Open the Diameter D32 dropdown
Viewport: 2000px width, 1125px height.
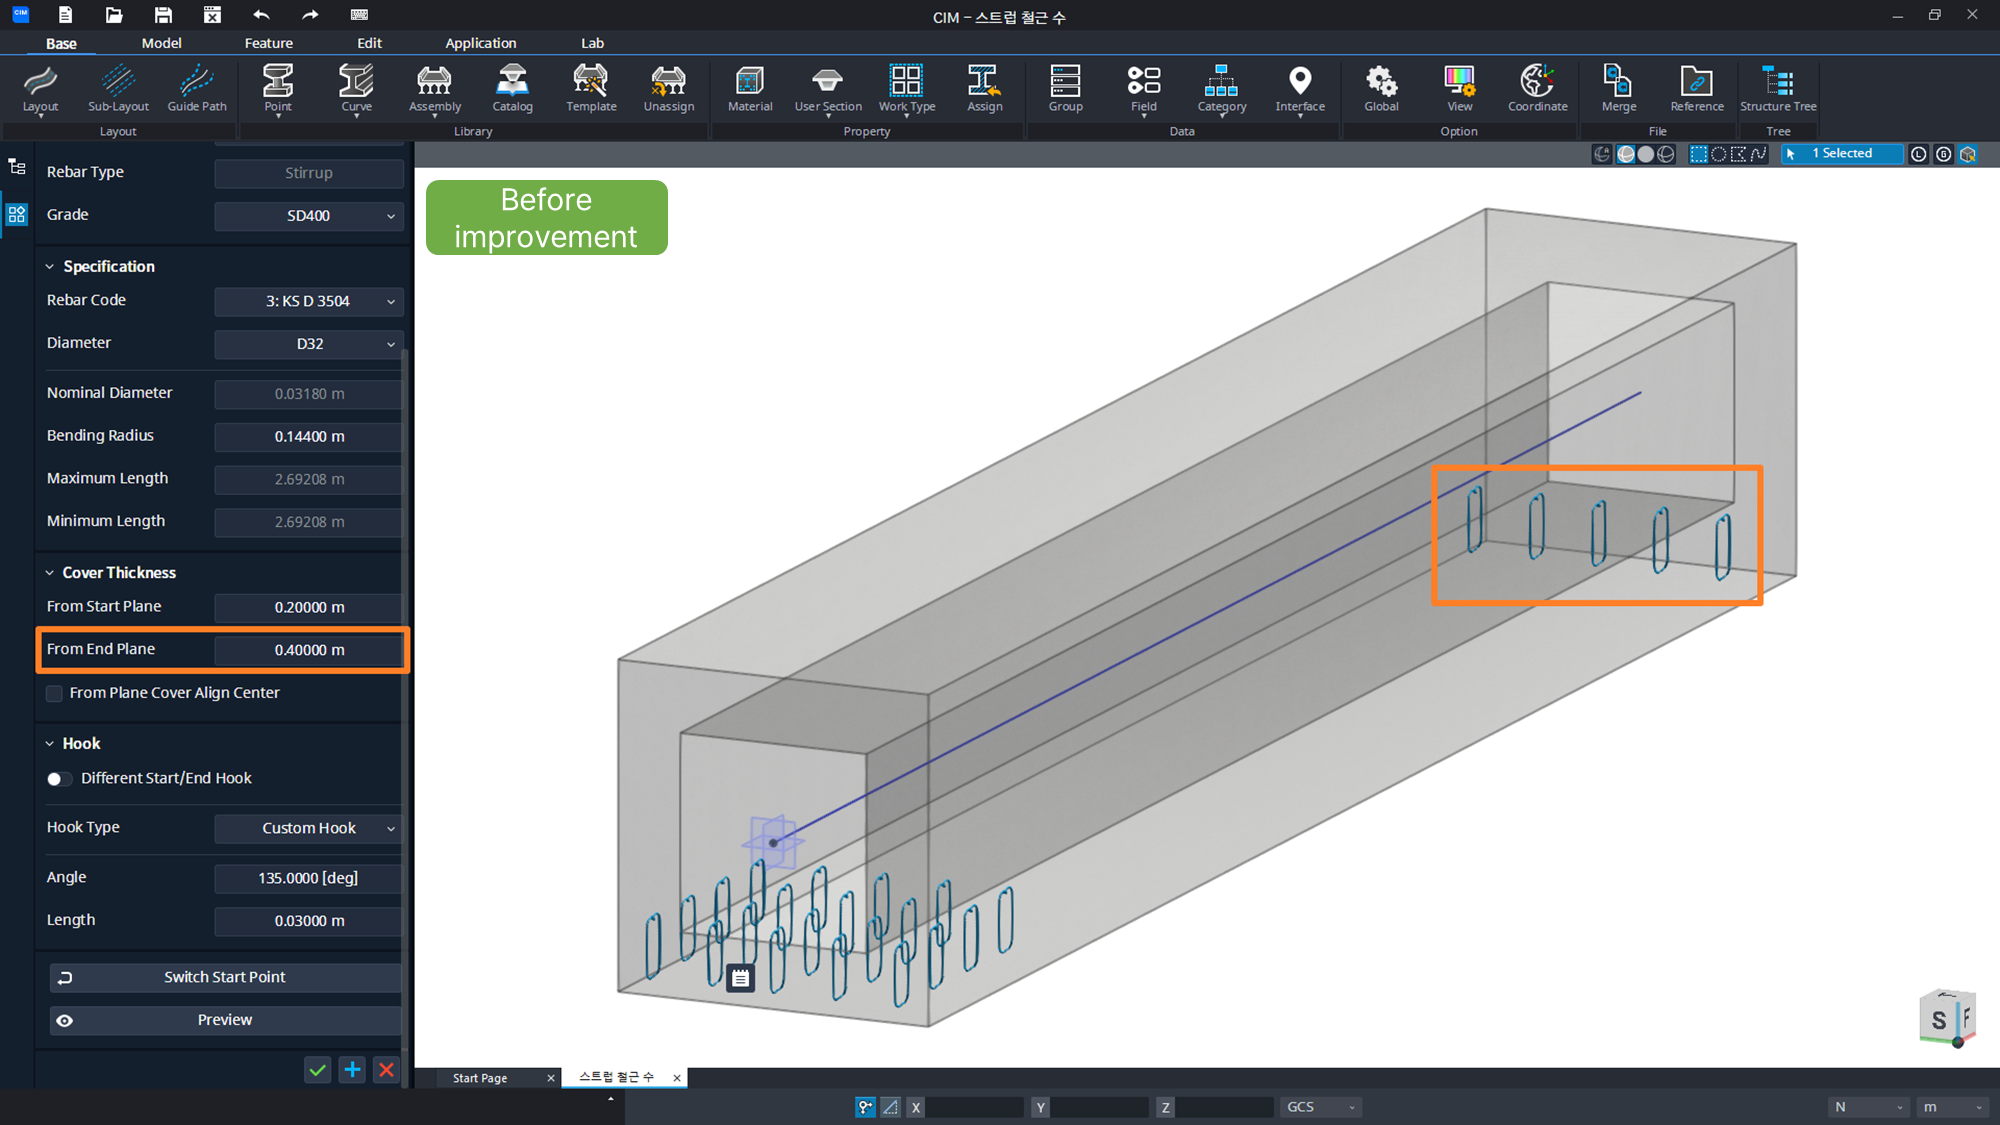[x=309, y=344]
